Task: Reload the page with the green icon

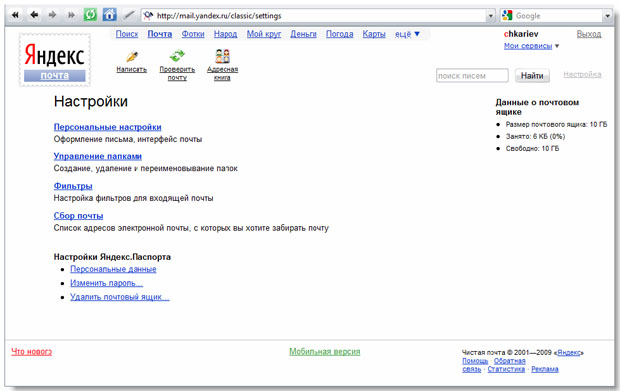Action: [x=90, y=15]
